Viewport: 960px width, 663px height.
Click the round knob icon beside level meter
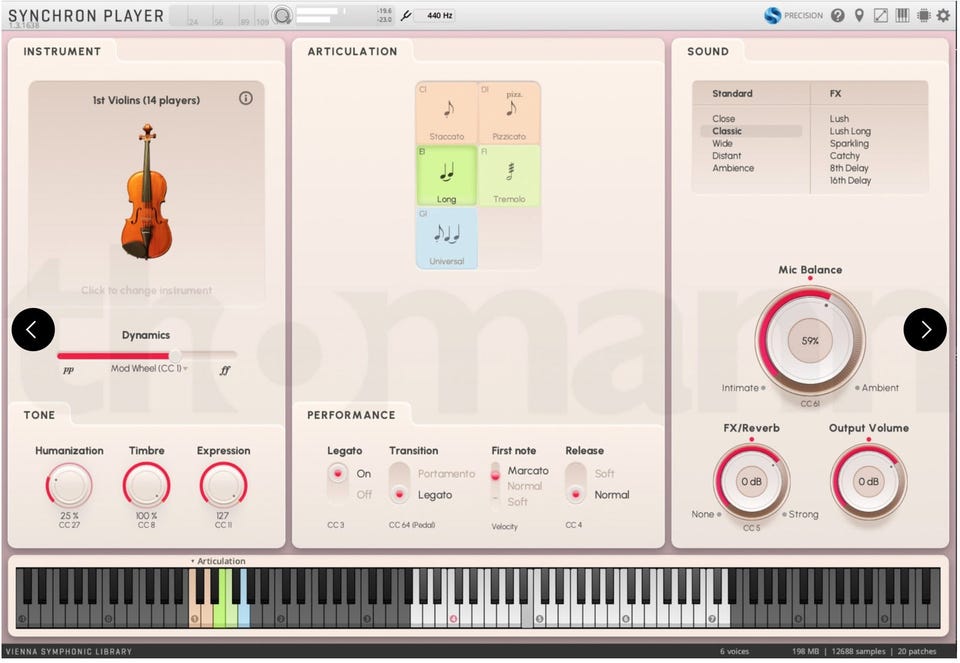click(x=282, y=15)
